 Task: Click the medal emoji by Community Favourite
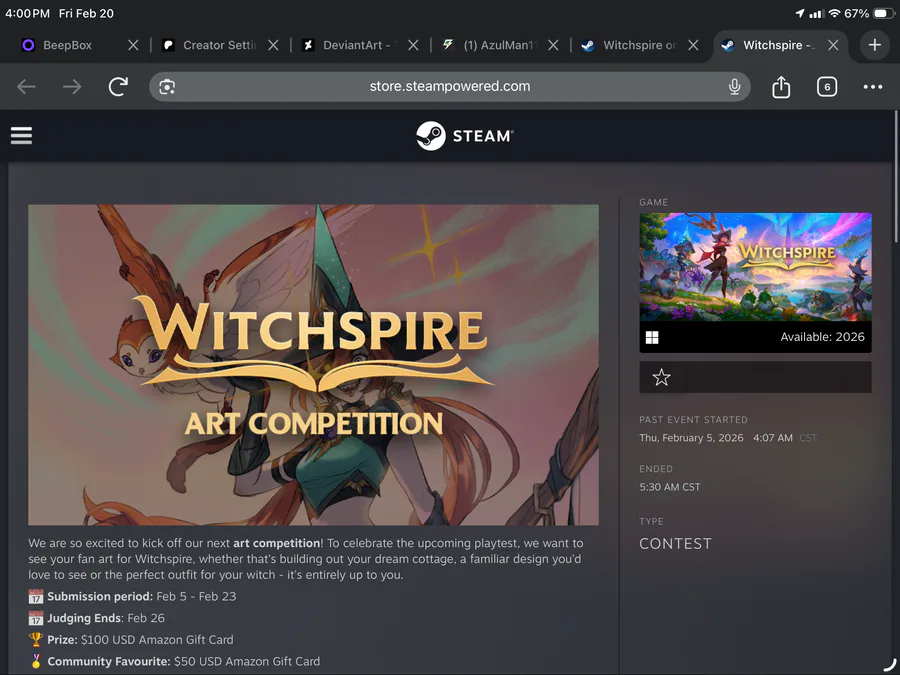[x=36, y=661]
